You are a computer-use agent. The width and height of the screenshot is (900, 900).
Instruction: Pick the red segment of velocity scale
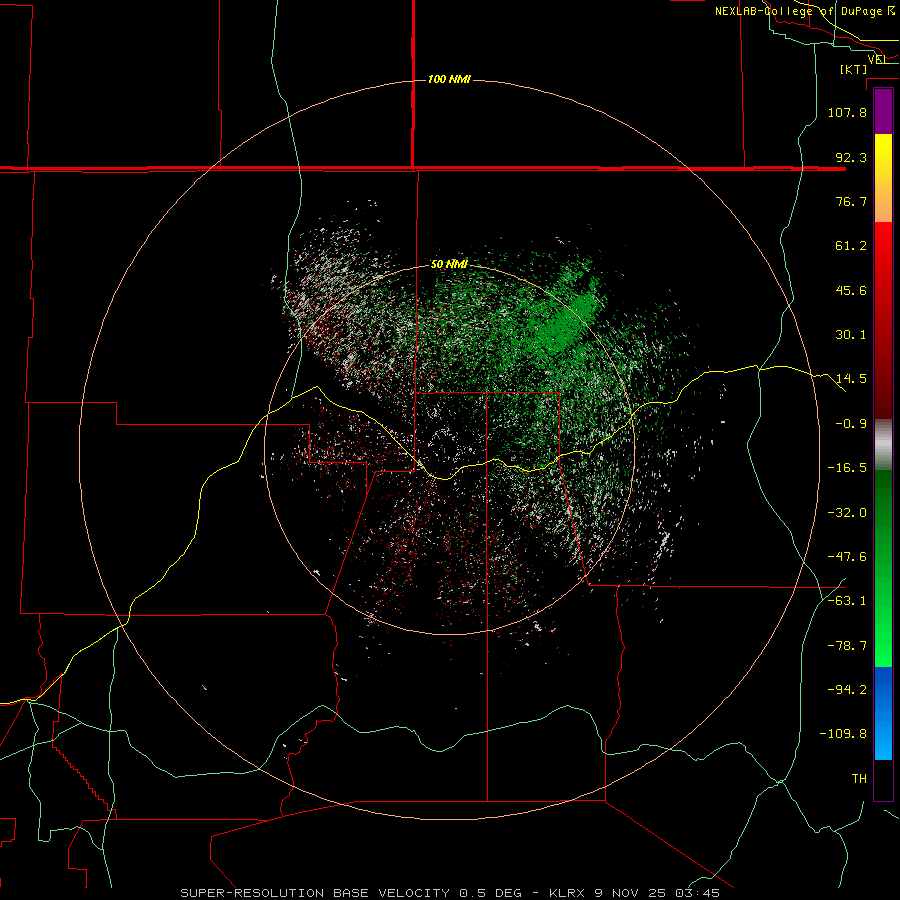(883, 320)
